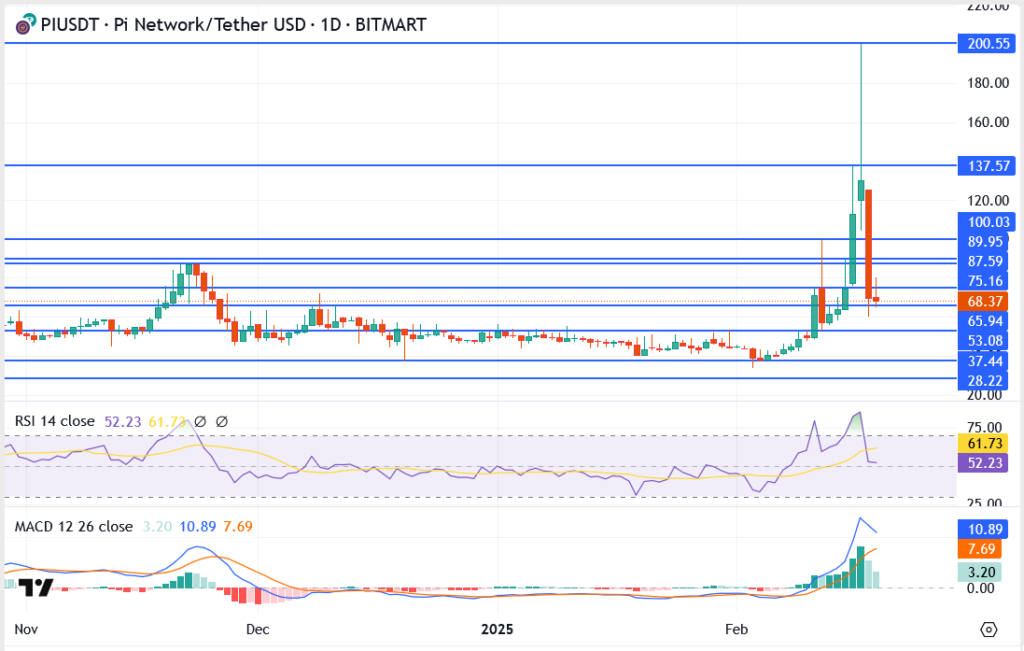1024x651 pixels.
Task: Click the second ∅ symbol beside RSI values
Action: [221, 422]
